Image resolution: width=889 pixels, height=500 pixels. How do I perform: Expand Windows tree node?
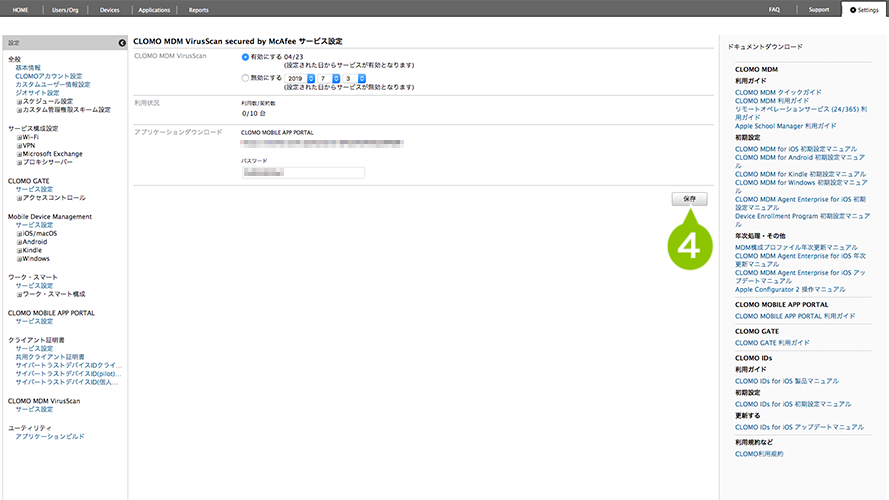tap(19, 259)
